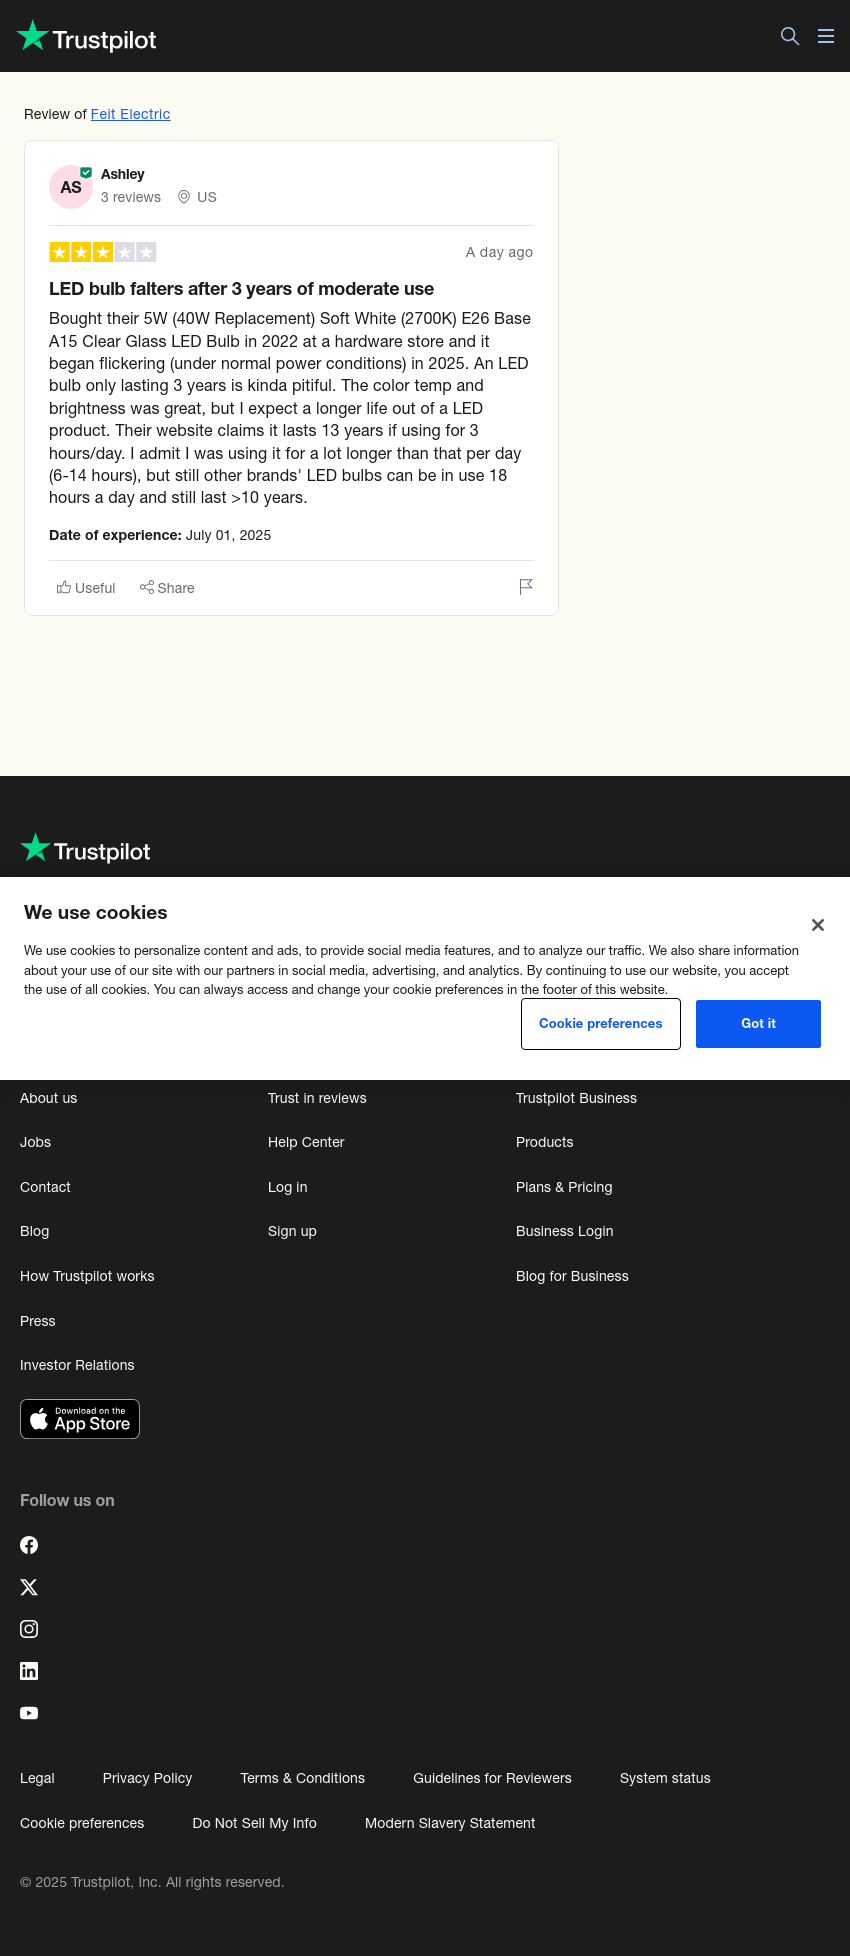The height and width of the screenshot is (1956, 850).
Task: Click reviewer name Ashley
Action: [123, 174]
